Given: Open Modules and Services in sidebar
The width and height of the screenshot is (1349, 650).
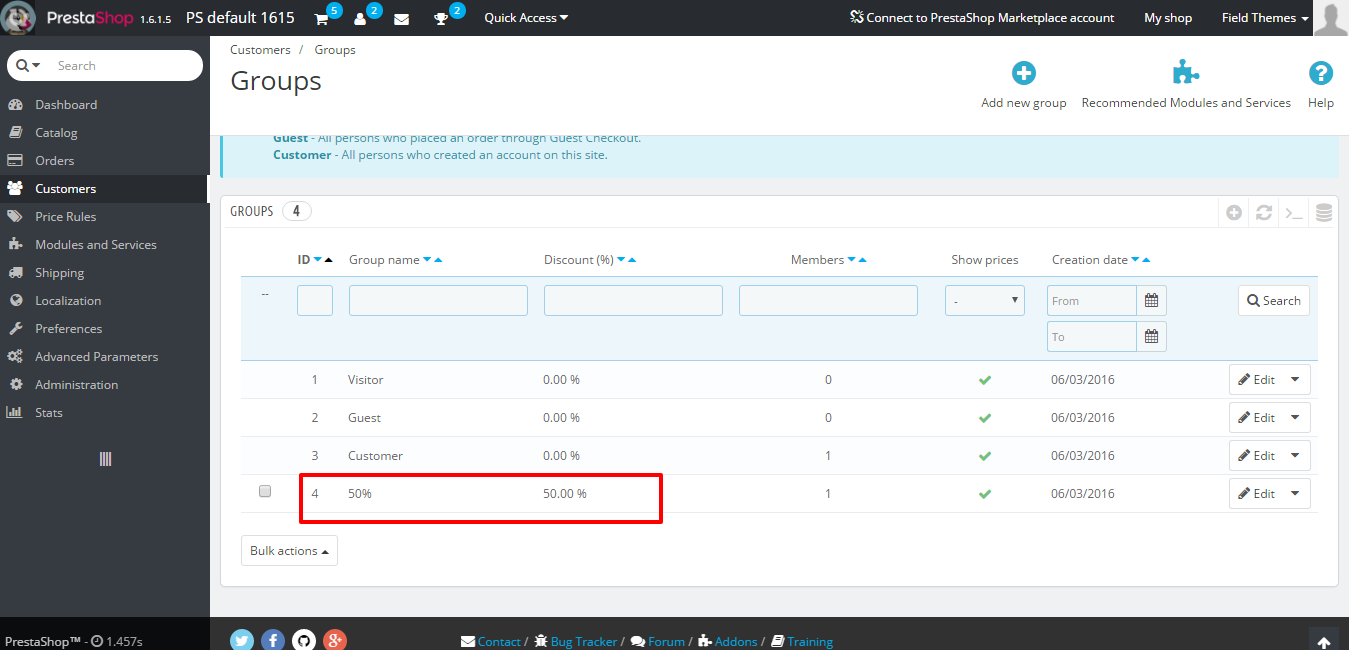Looking at the screenshot, I should 95,245.
